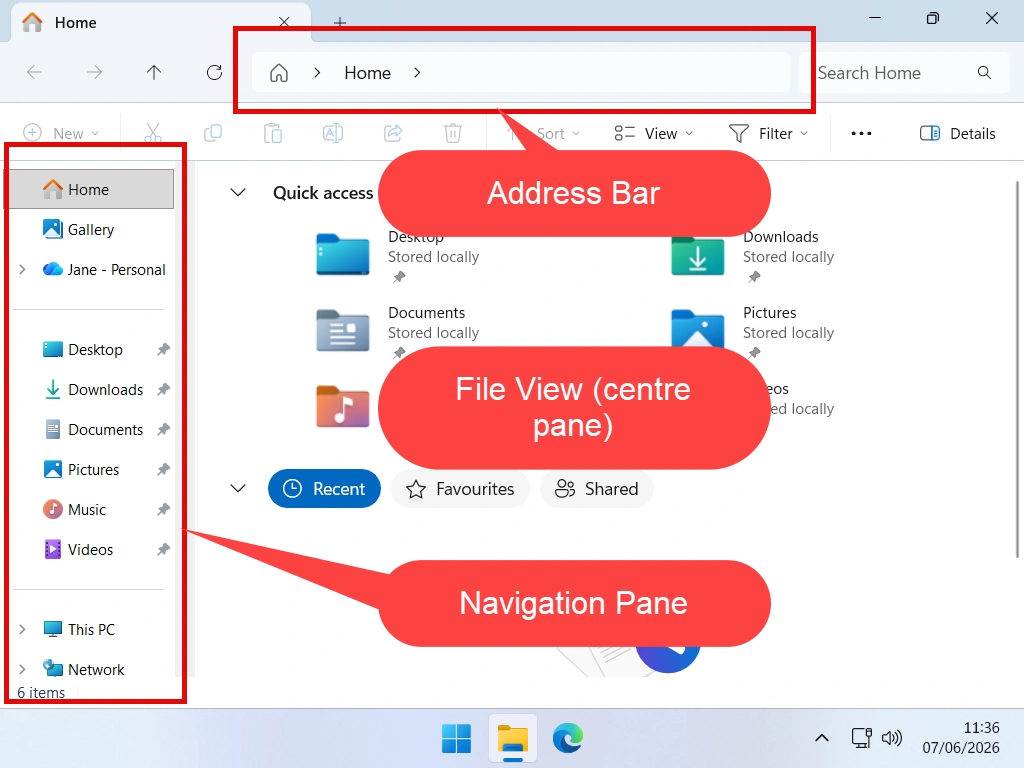Open the New item dropdown

pyautogui.click(x=61, y=133)
